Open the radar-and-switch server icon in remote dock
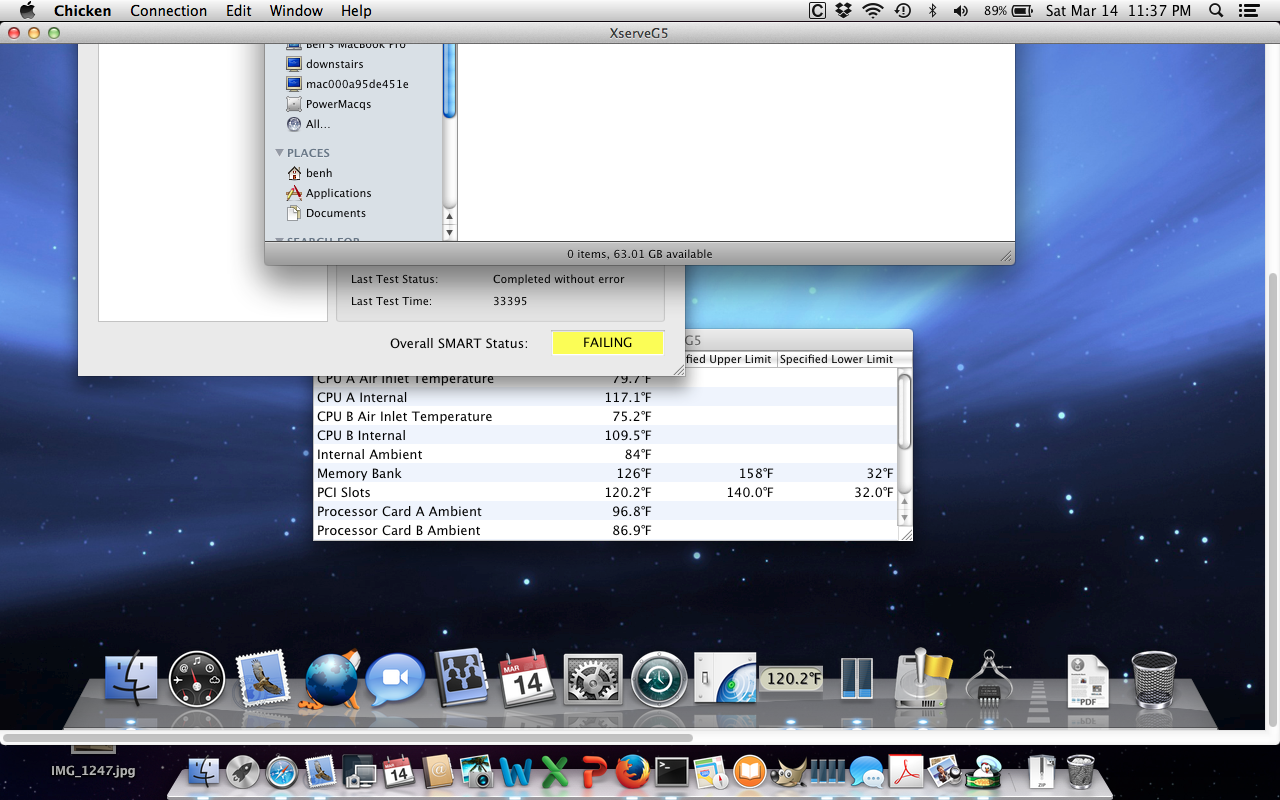The image size is (1280, 800). click(x=725, y=680)
